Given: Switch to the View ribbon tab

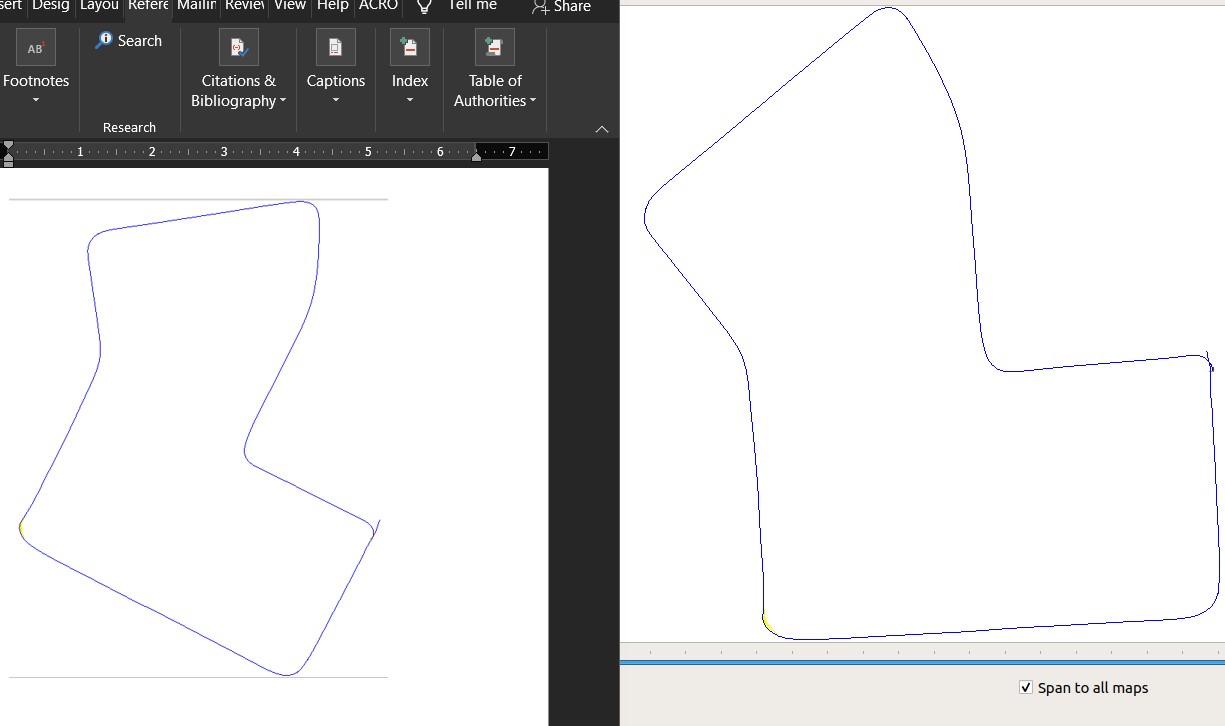Looking at the screenshot, I should click(289, 6).
